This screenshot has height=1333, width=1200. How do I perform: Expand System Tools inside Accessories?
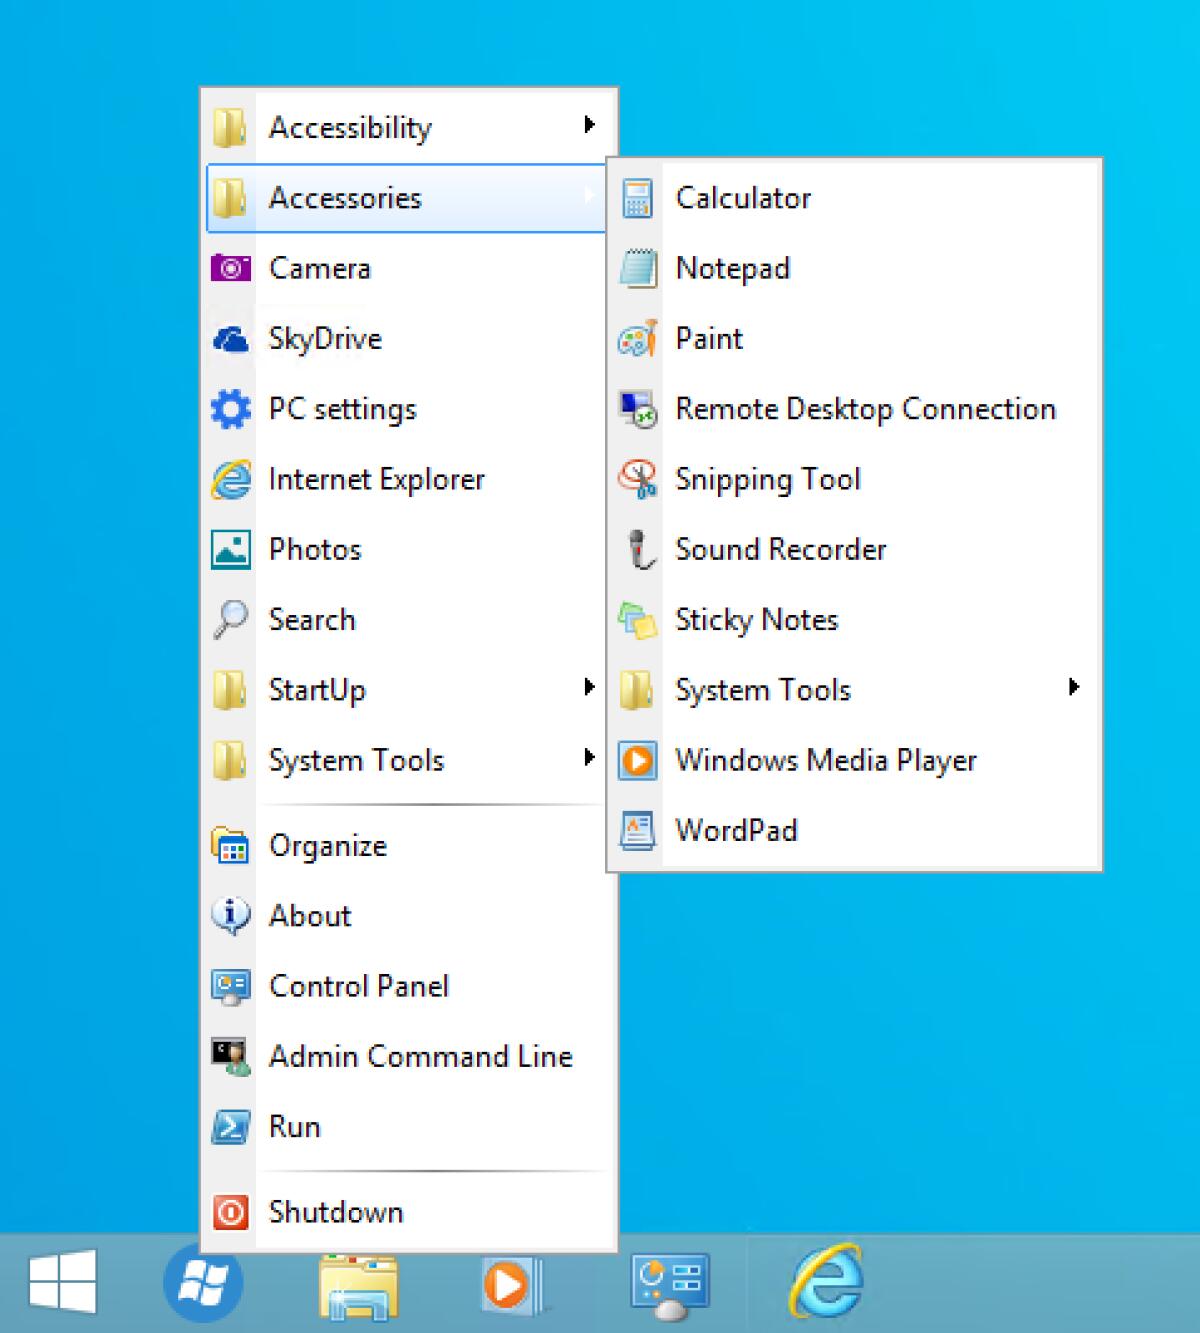[x=762, y=690]
